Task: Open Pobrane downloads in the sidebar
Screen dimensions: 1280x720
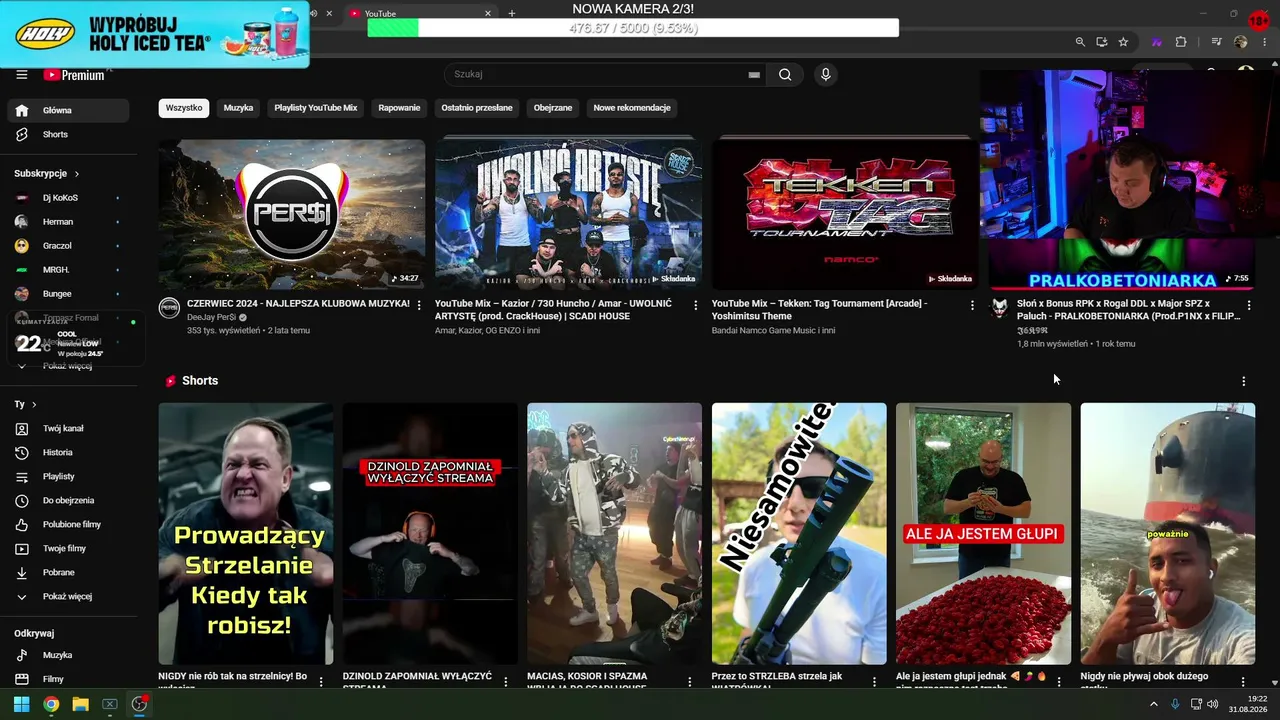Action: coord(68,572)
